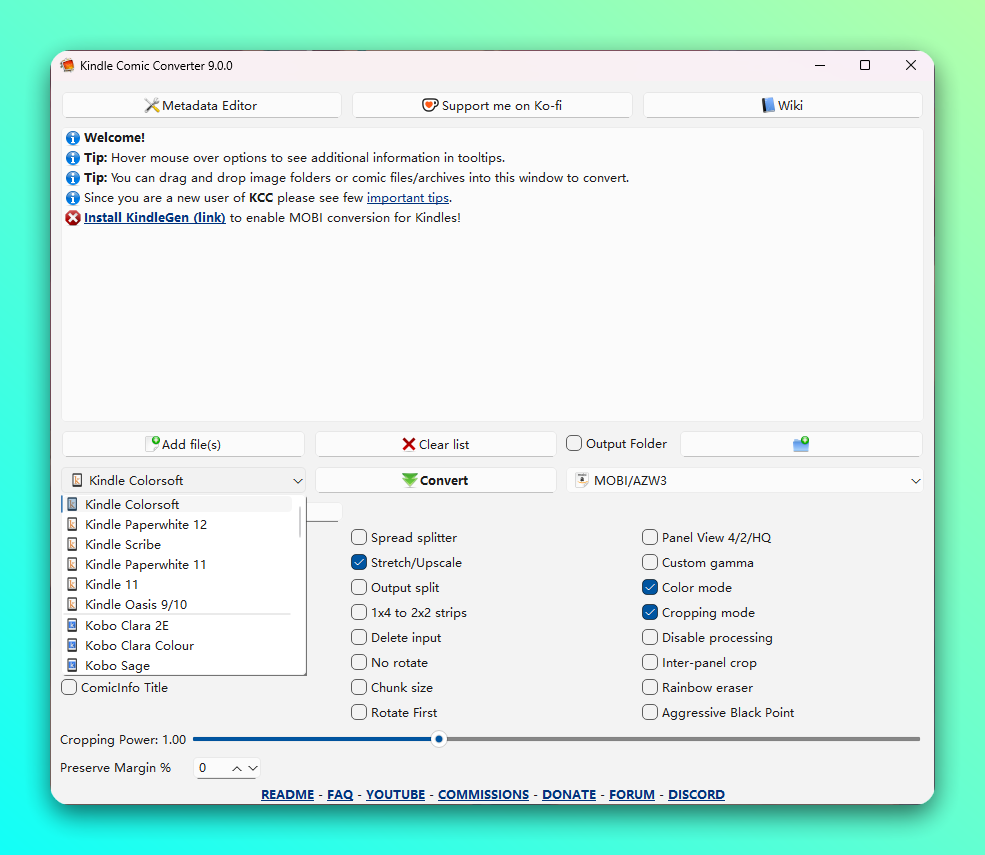985x855 pixels.
Task: Enable the Spread splitter checkbox
Action: click(359, 538)
